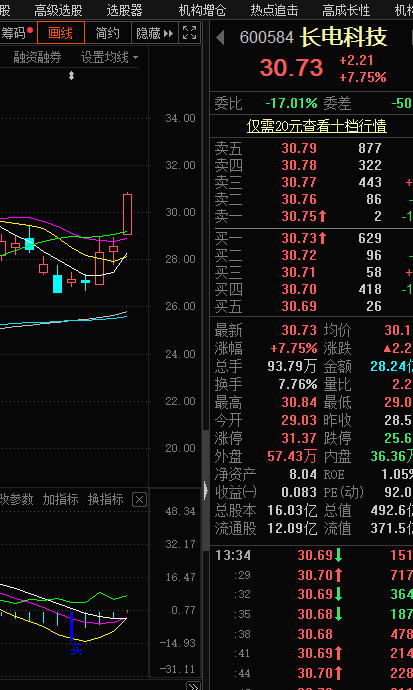Open the 机构增仓 menu item
Image resolution: width=413 pixels, height=690 pixels.
click(202, 10)
